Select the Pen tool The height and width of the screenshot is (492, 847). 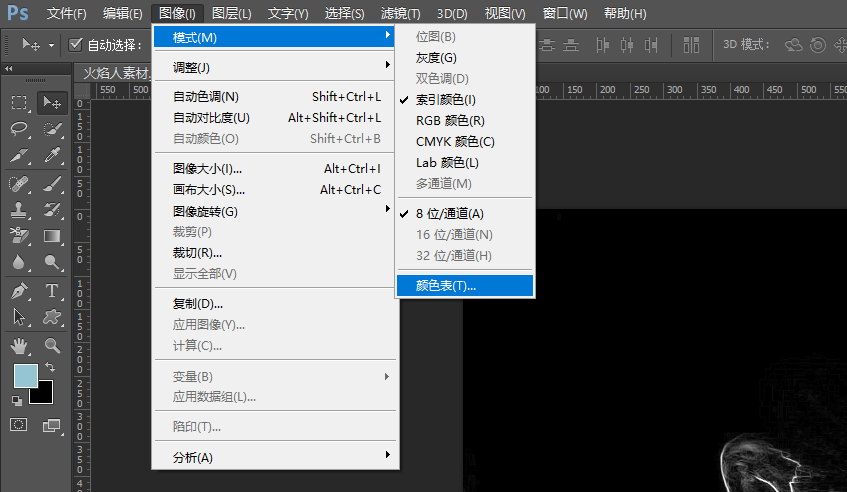click(19, 291)
